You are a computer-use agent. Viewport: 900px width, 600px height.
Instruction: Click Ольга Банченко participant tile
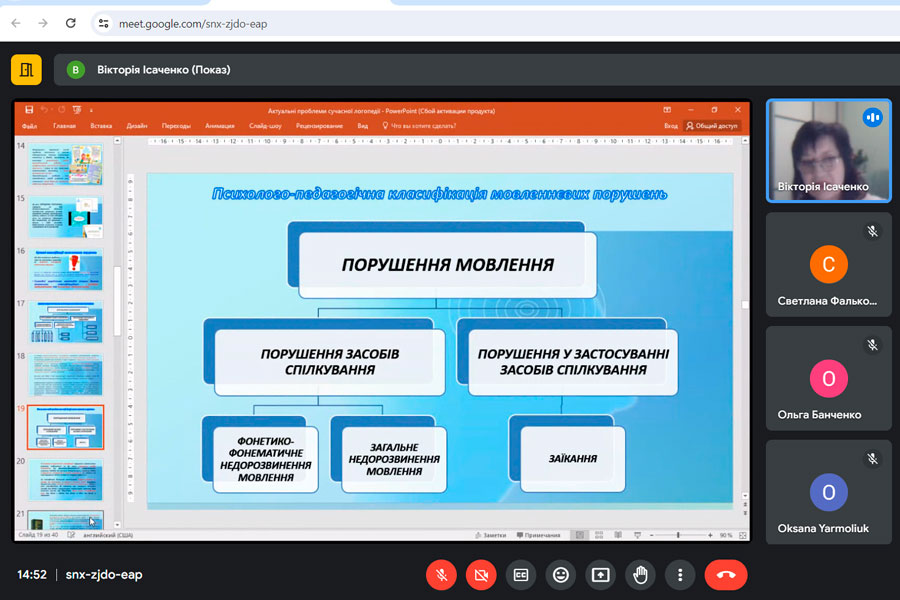[828, 378]
